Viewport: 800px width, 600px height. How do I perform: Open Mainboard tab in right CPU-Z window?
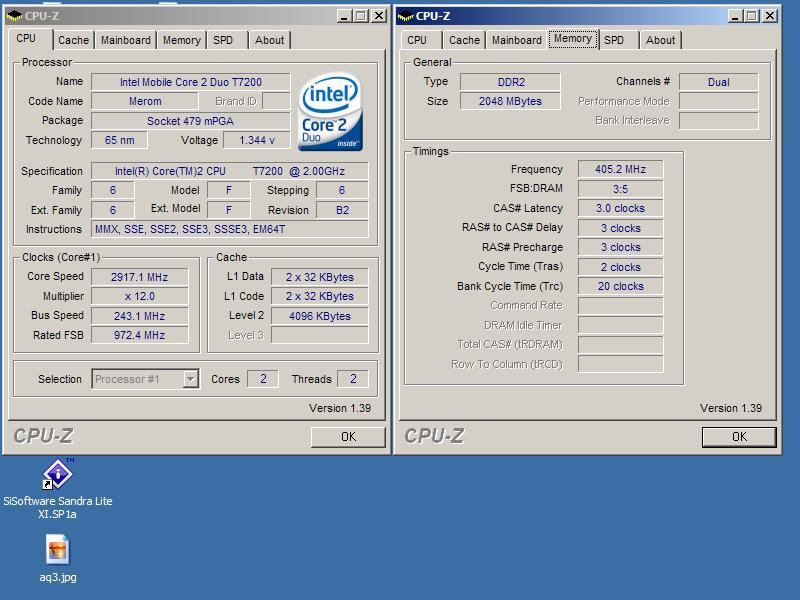click(x=517, y=40)
